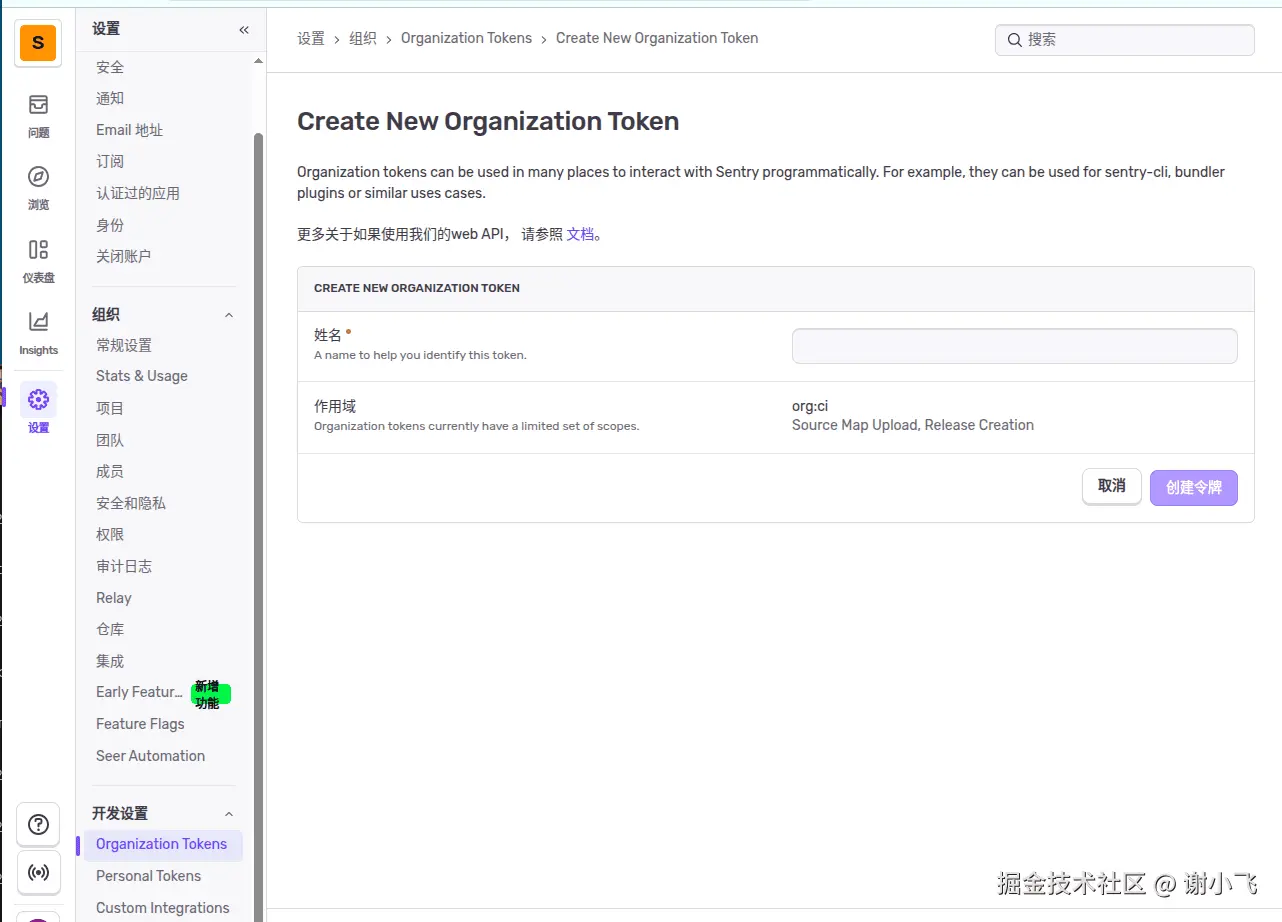Open the 仪表盘 (Dashboards) icon

(x=38, y=258)
